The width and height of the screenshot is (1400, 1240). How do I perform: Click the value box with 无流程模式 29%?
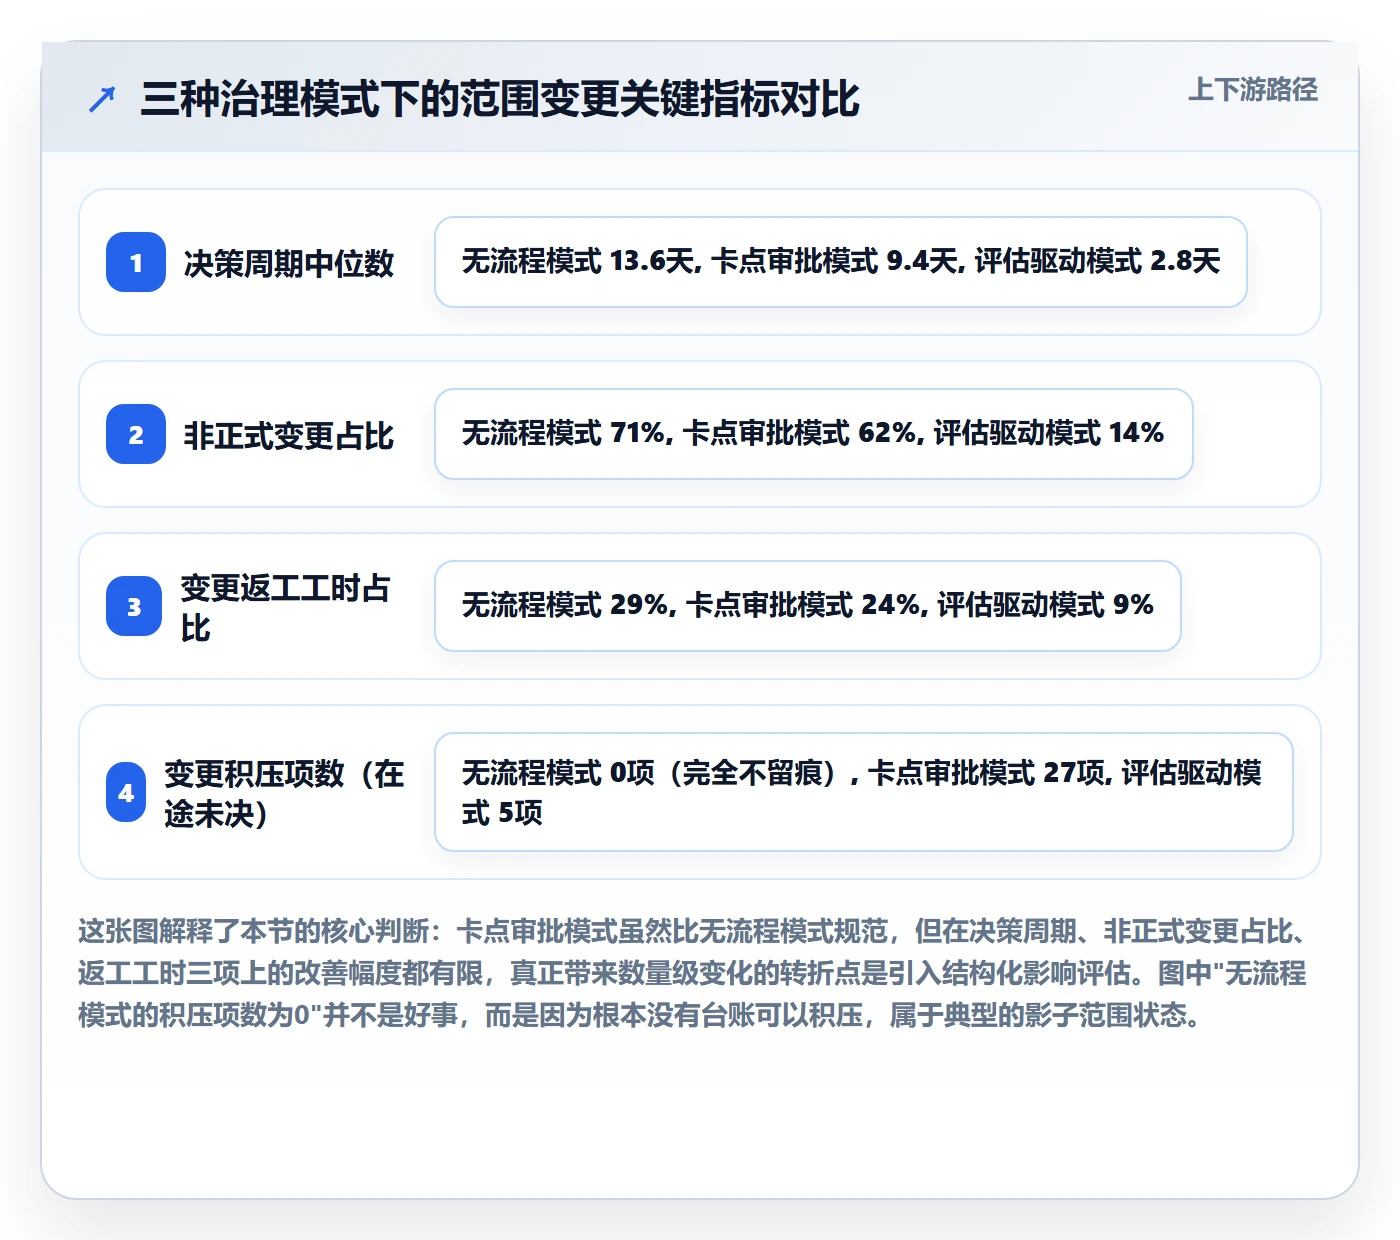point(808,606)
